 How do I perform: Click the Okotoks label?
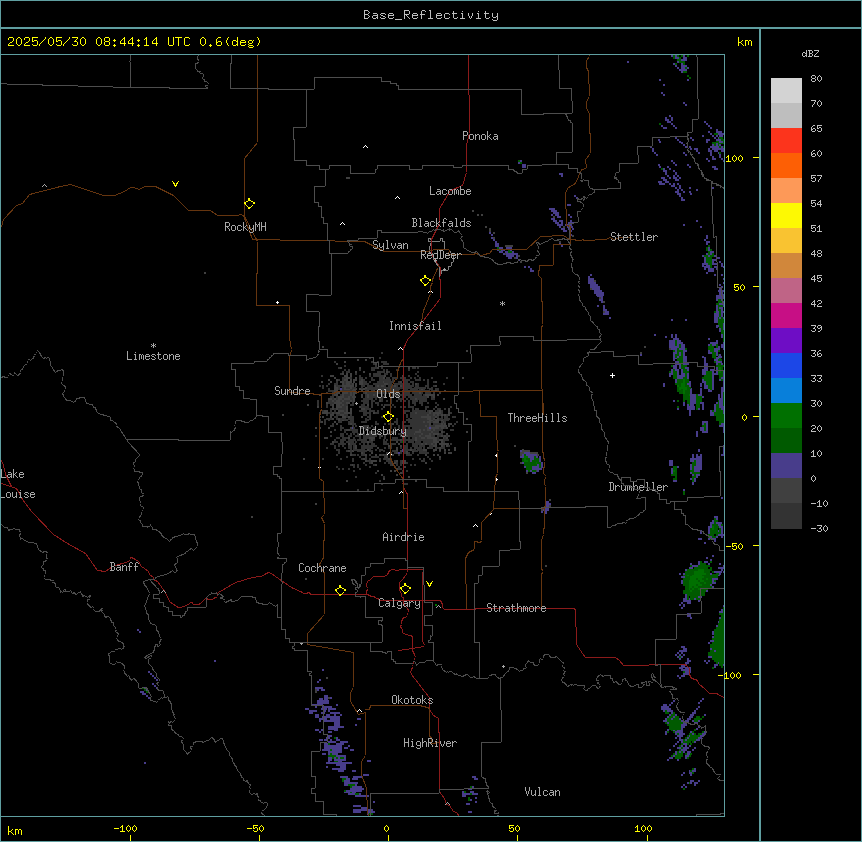(x=412, y=700)
